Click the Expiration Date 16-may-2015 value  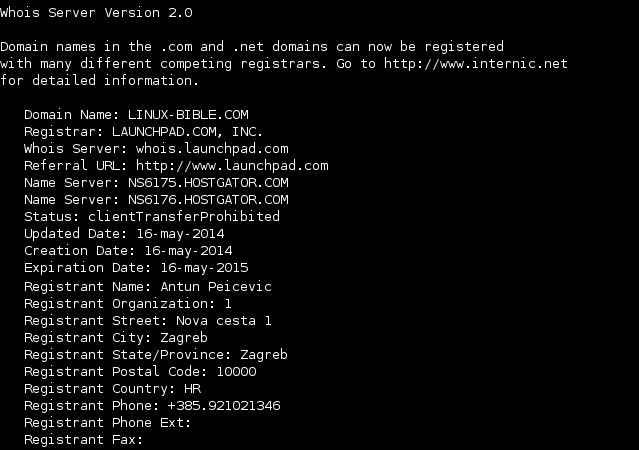204,268
